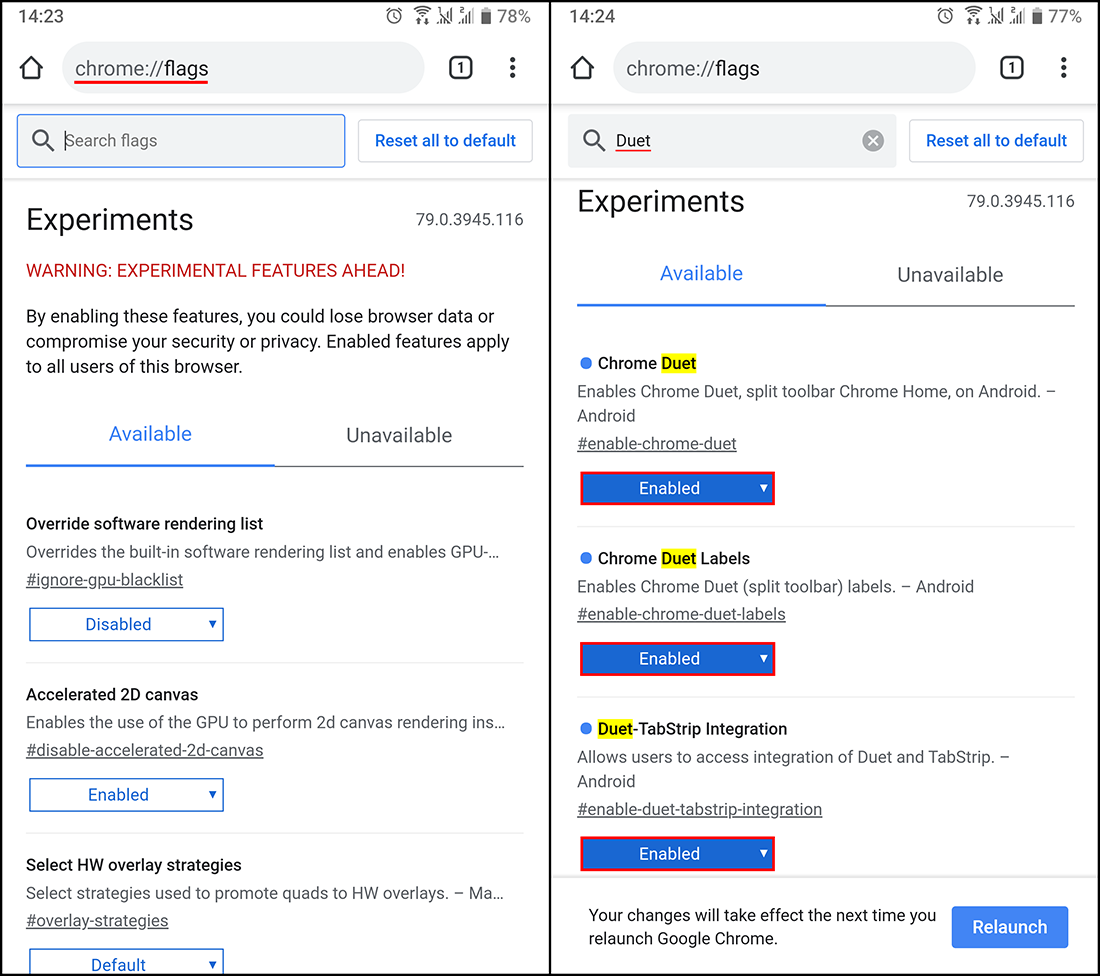Tap the Wi-Fi icon in the right status bar

pos(973,15)
